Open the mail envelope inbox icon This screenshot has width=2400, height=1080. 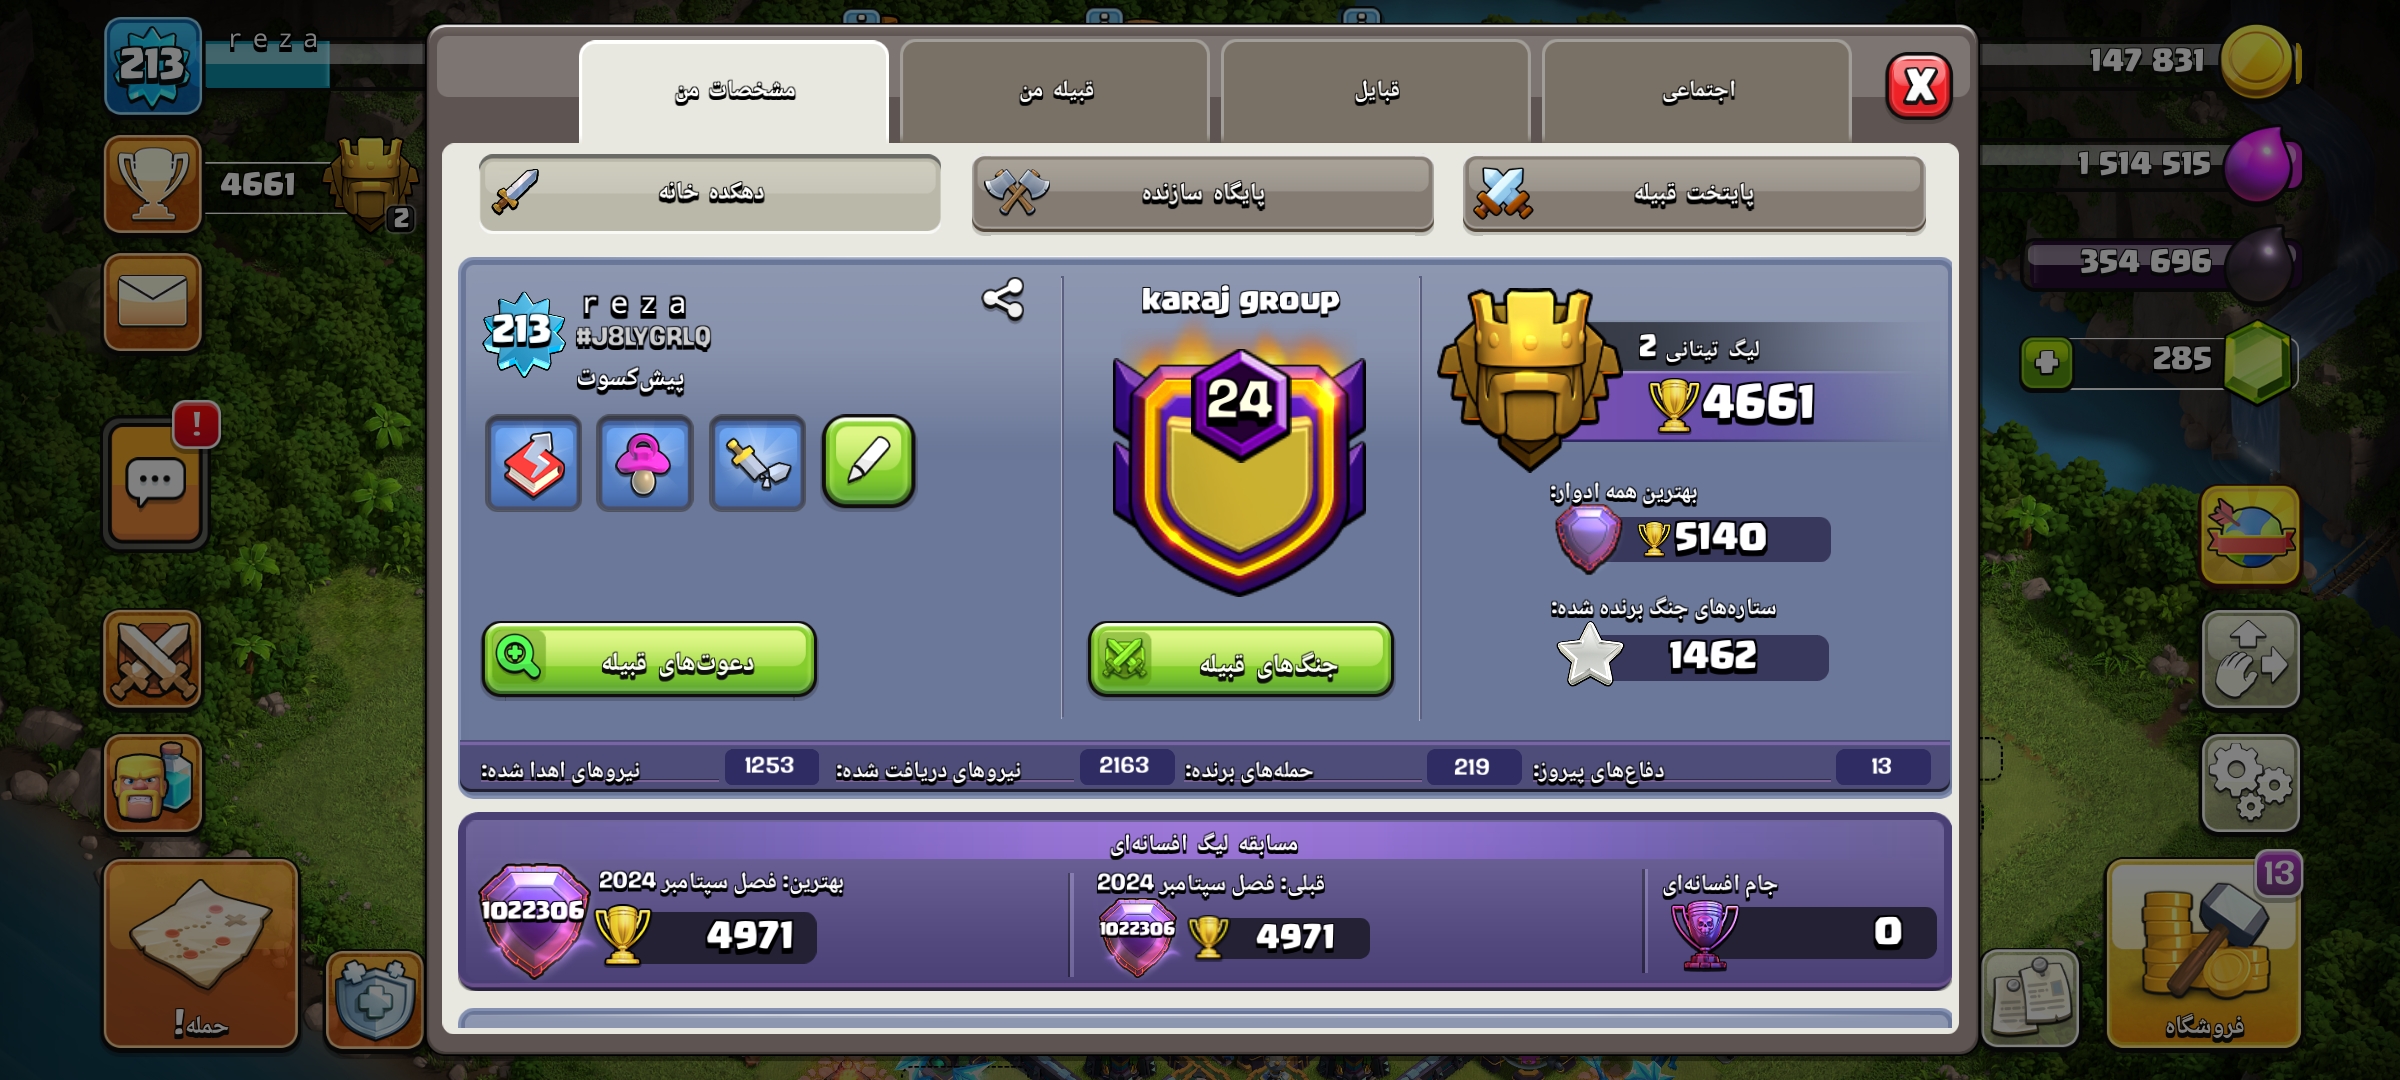(x=153, y=301)
